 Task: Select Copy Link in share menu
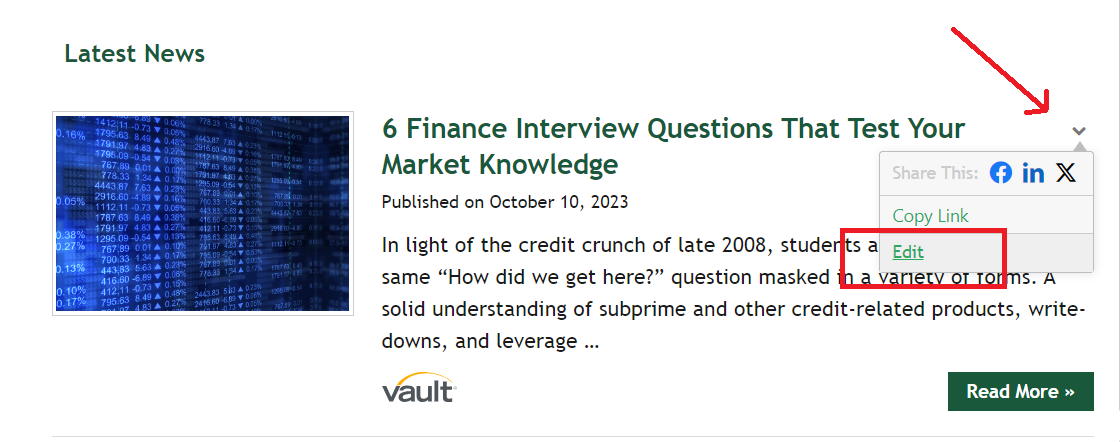point(930,216)
